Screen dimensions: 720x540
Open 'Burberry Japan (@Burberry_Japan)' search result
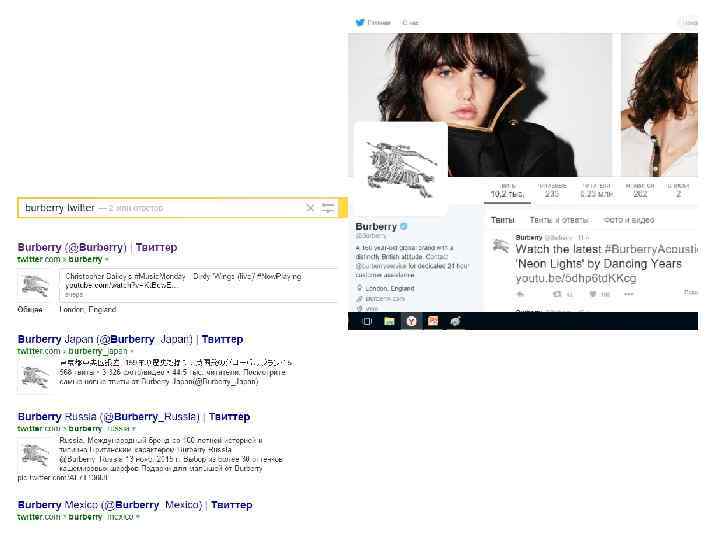pos(130,339)
